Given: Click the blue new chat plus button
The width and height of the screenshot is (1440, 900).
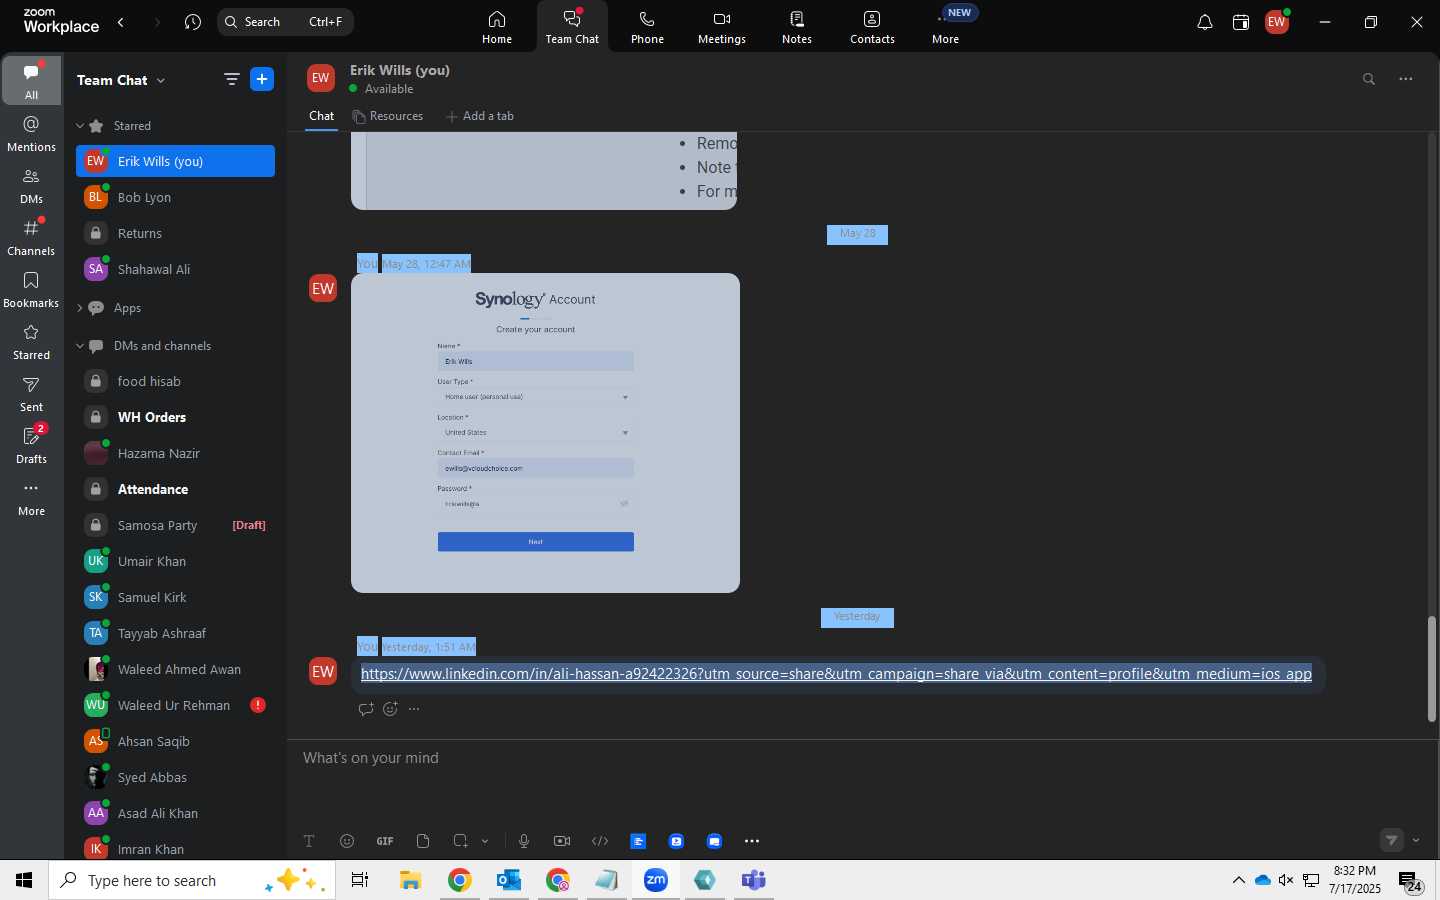Looking at the screenshot, I should pos(262,80).
